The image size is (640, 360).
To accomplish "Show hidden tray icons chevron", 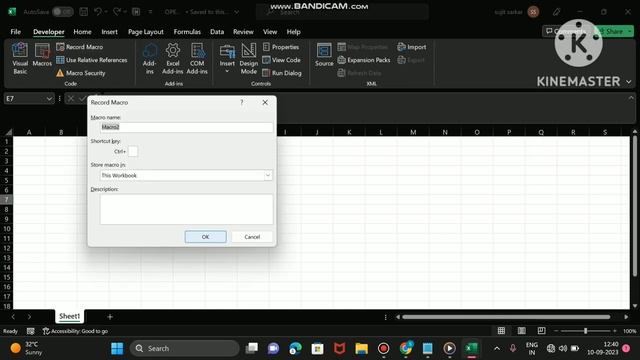I will tap(497, 348).
